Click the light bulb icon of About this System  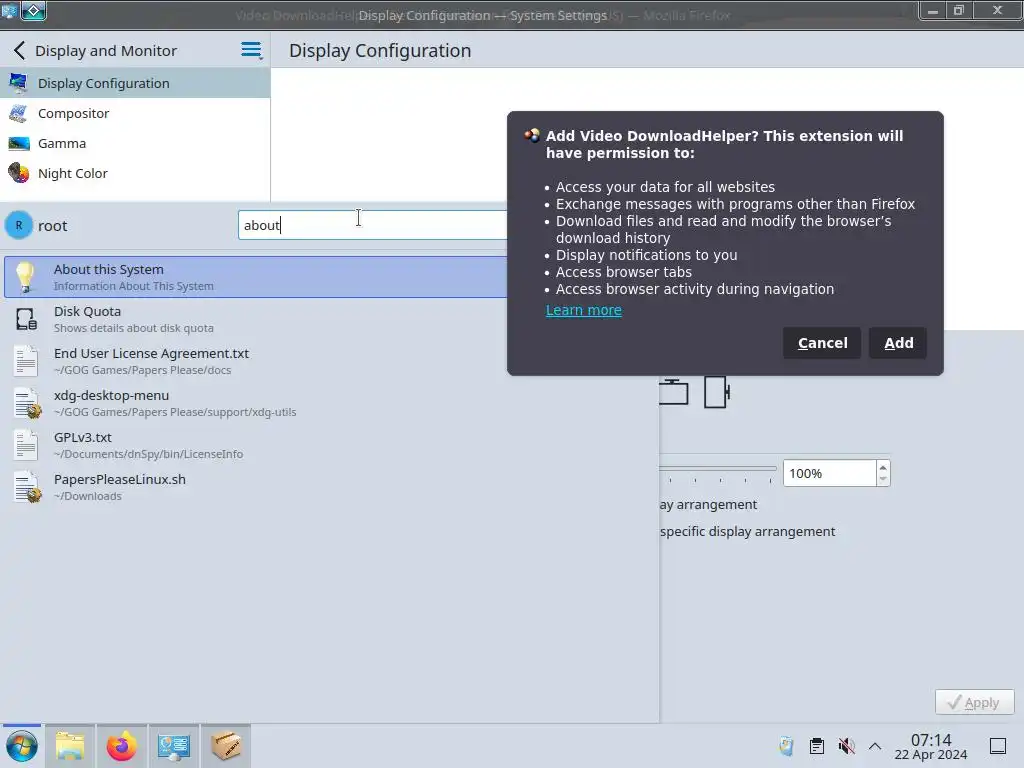pos(25,277)
